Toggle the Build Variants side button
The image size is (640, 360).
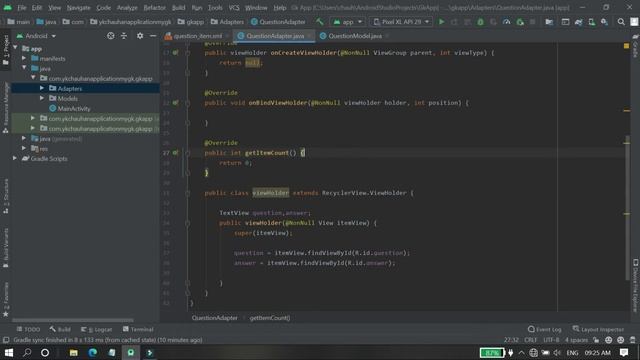[6, 248]
